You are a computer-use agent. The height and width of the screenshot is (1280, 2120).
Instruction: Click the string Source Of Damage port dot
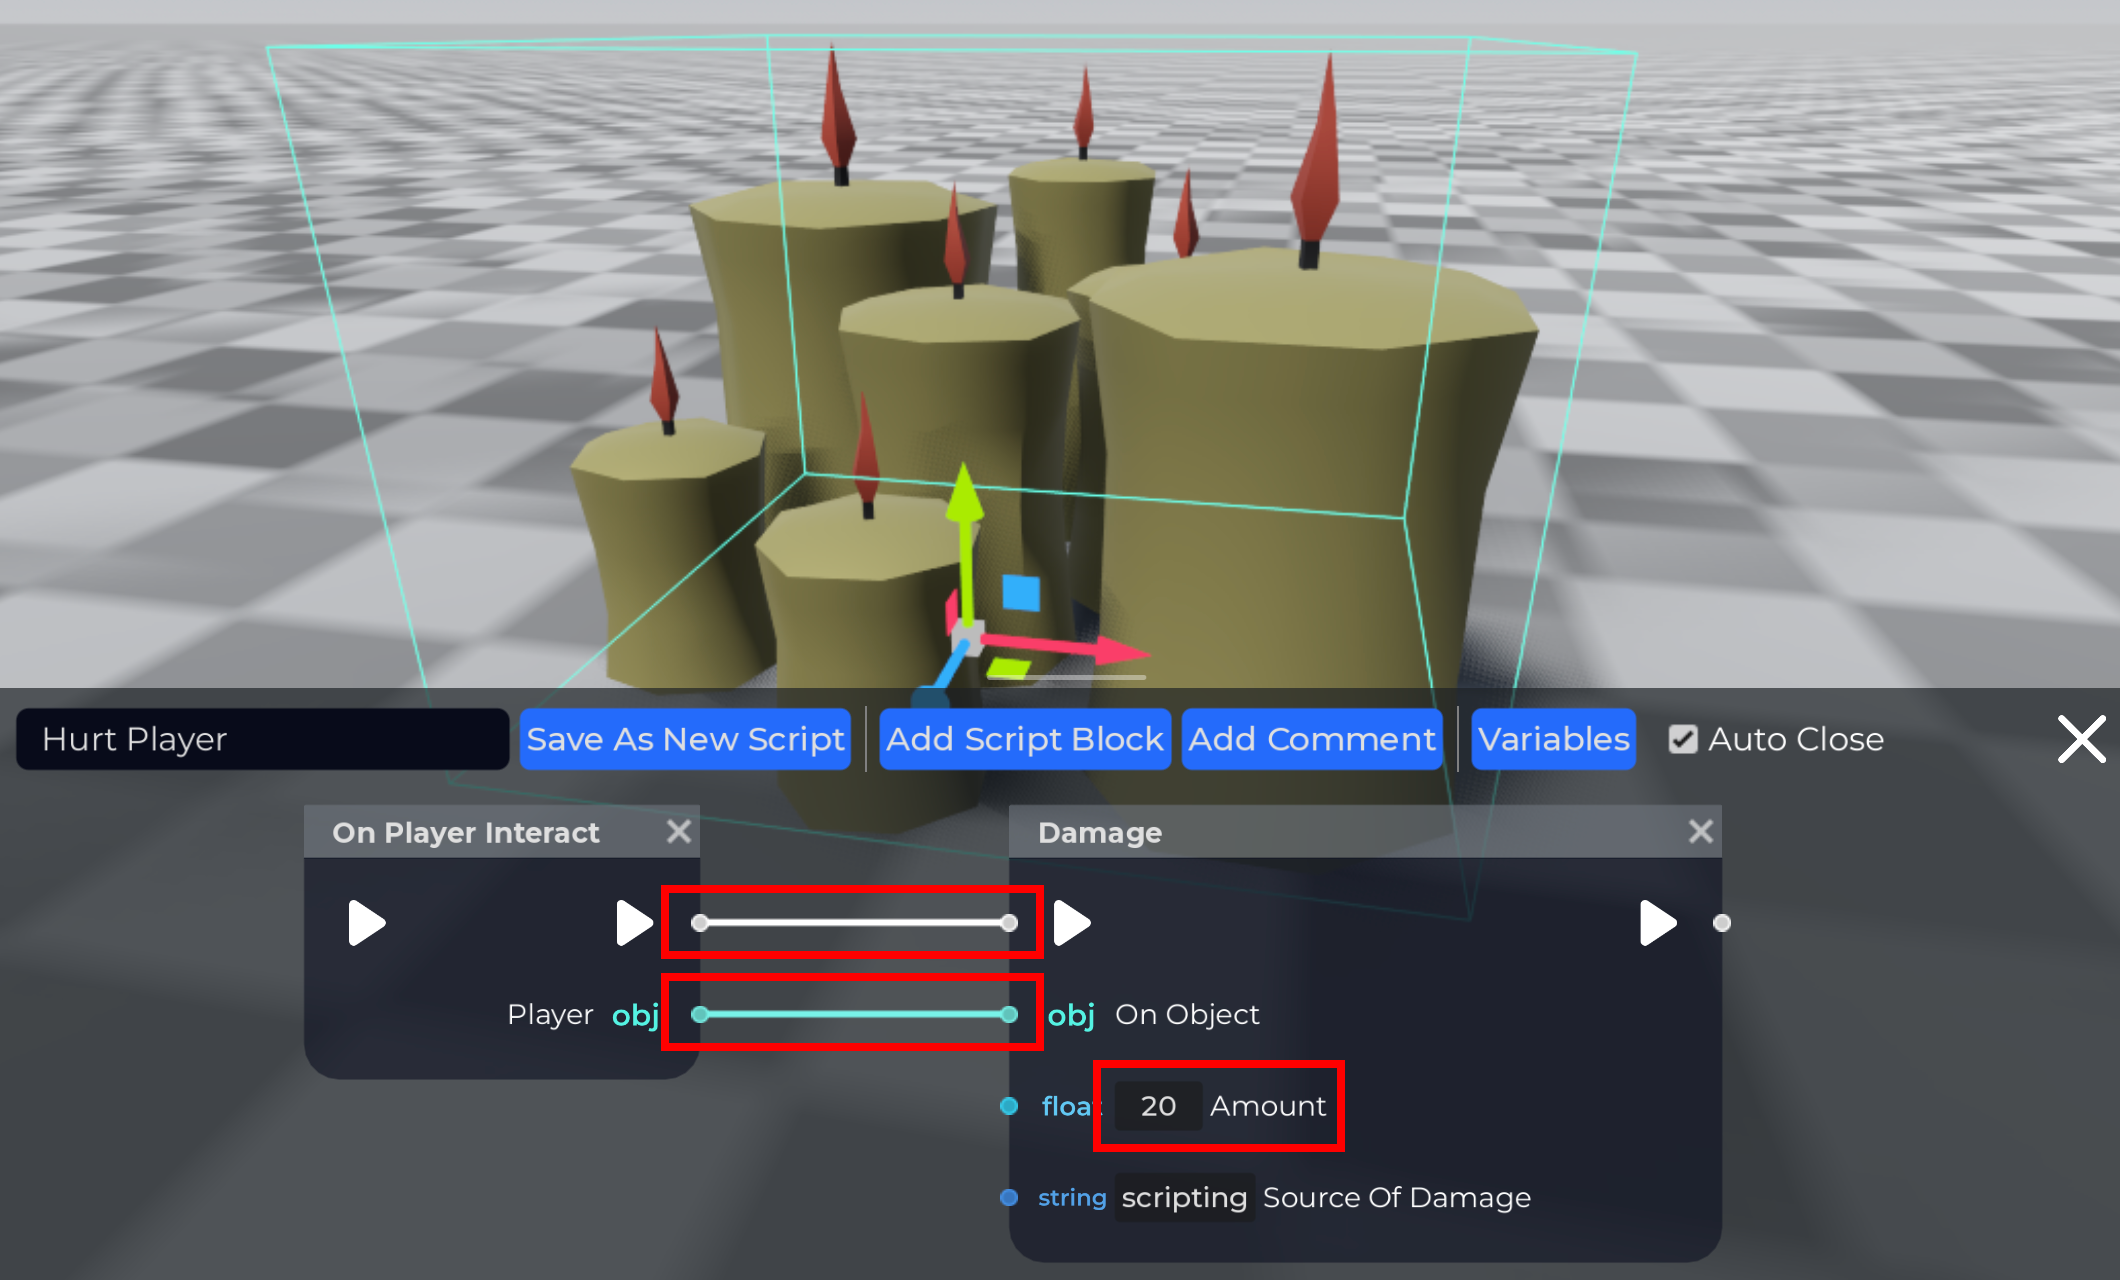[x=1009, y=1197]
